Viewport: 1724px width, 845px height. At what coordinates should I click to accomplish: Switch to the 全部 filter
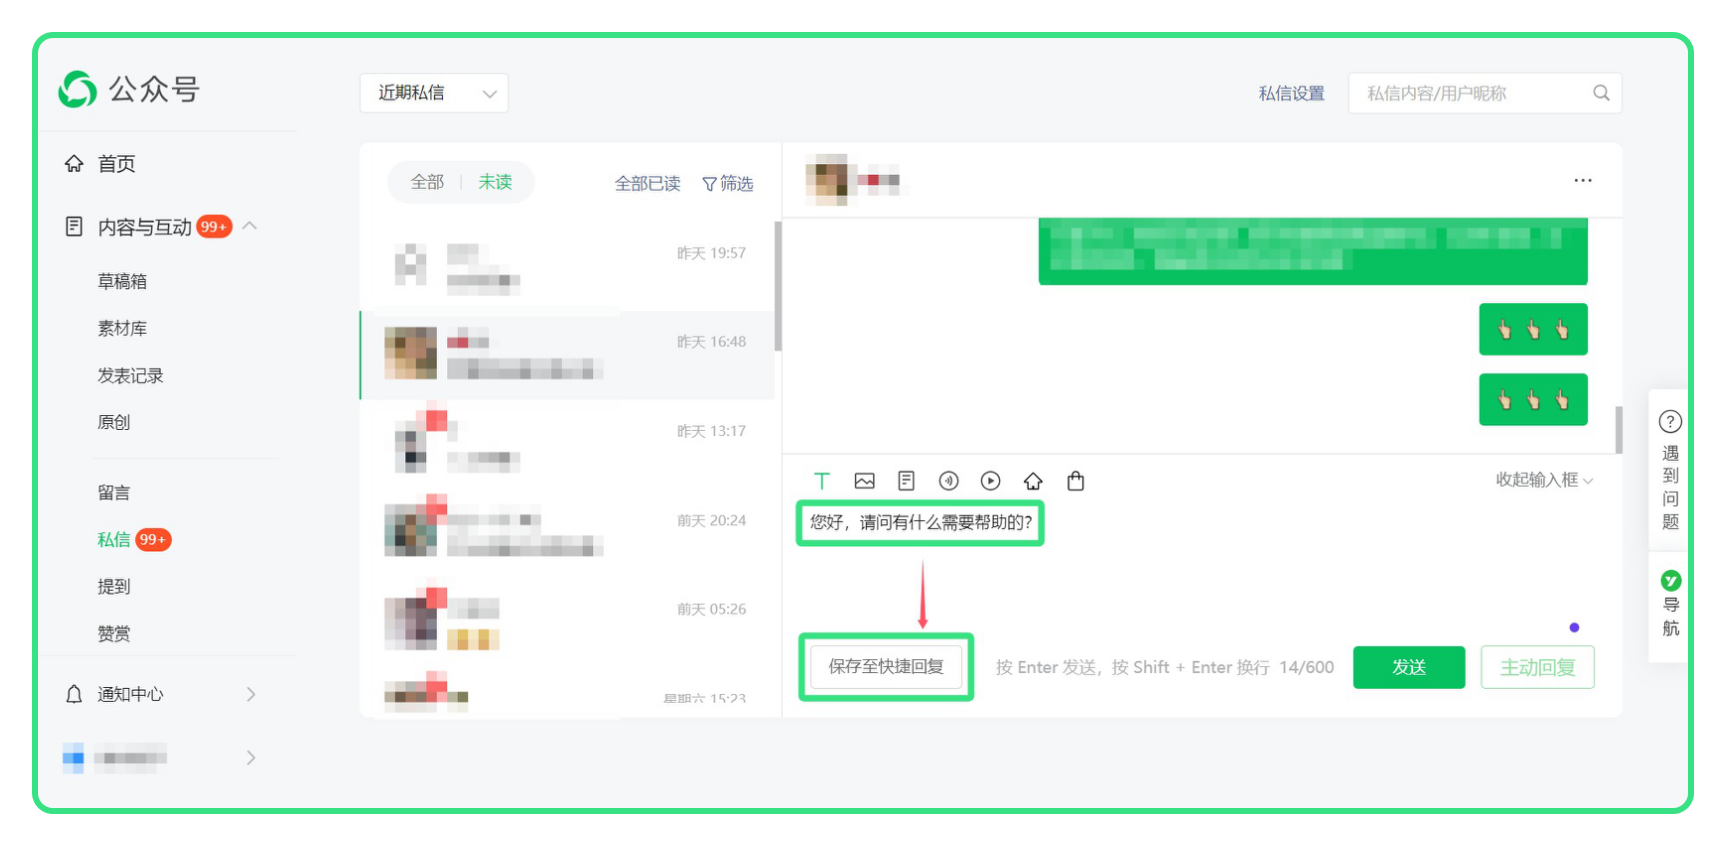click(x=427, y=182)
